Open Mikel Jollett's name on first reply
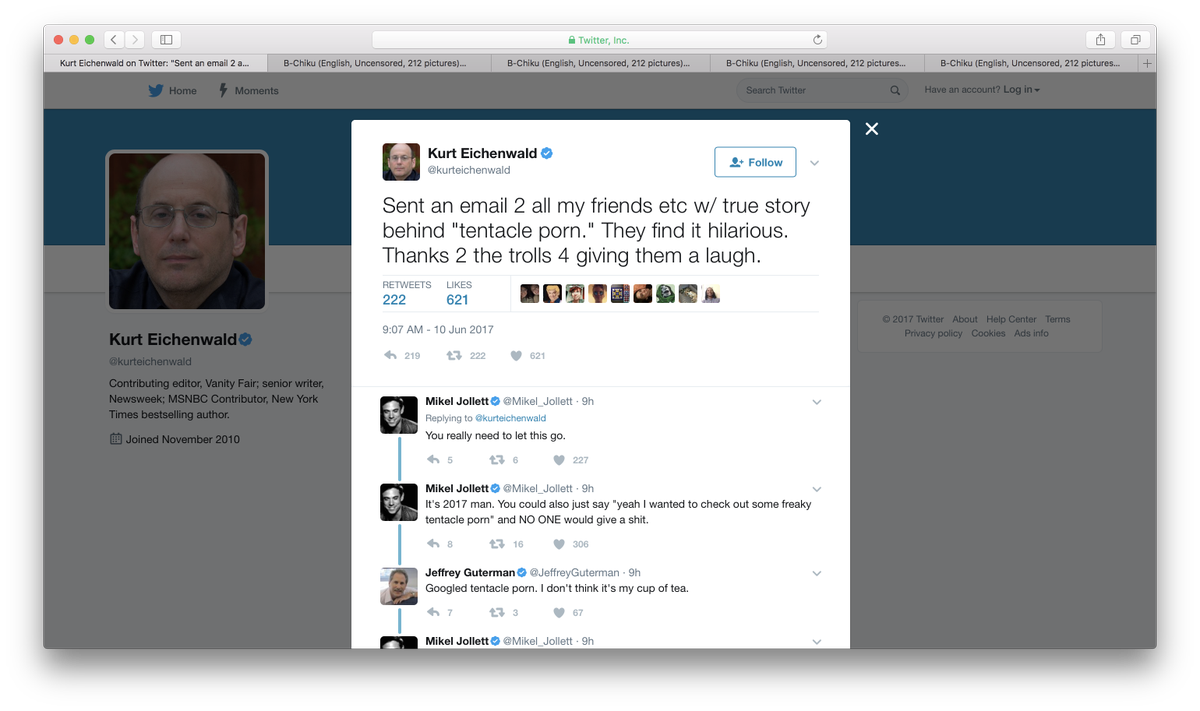This screenshot has width=1200, height=711. click(x=457, y=401)
